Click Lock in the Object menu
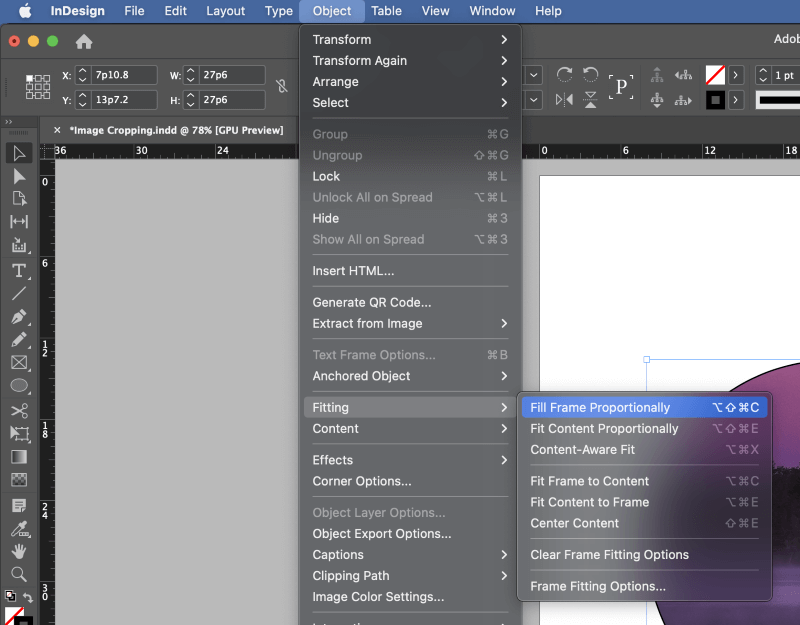 (410, 176)
